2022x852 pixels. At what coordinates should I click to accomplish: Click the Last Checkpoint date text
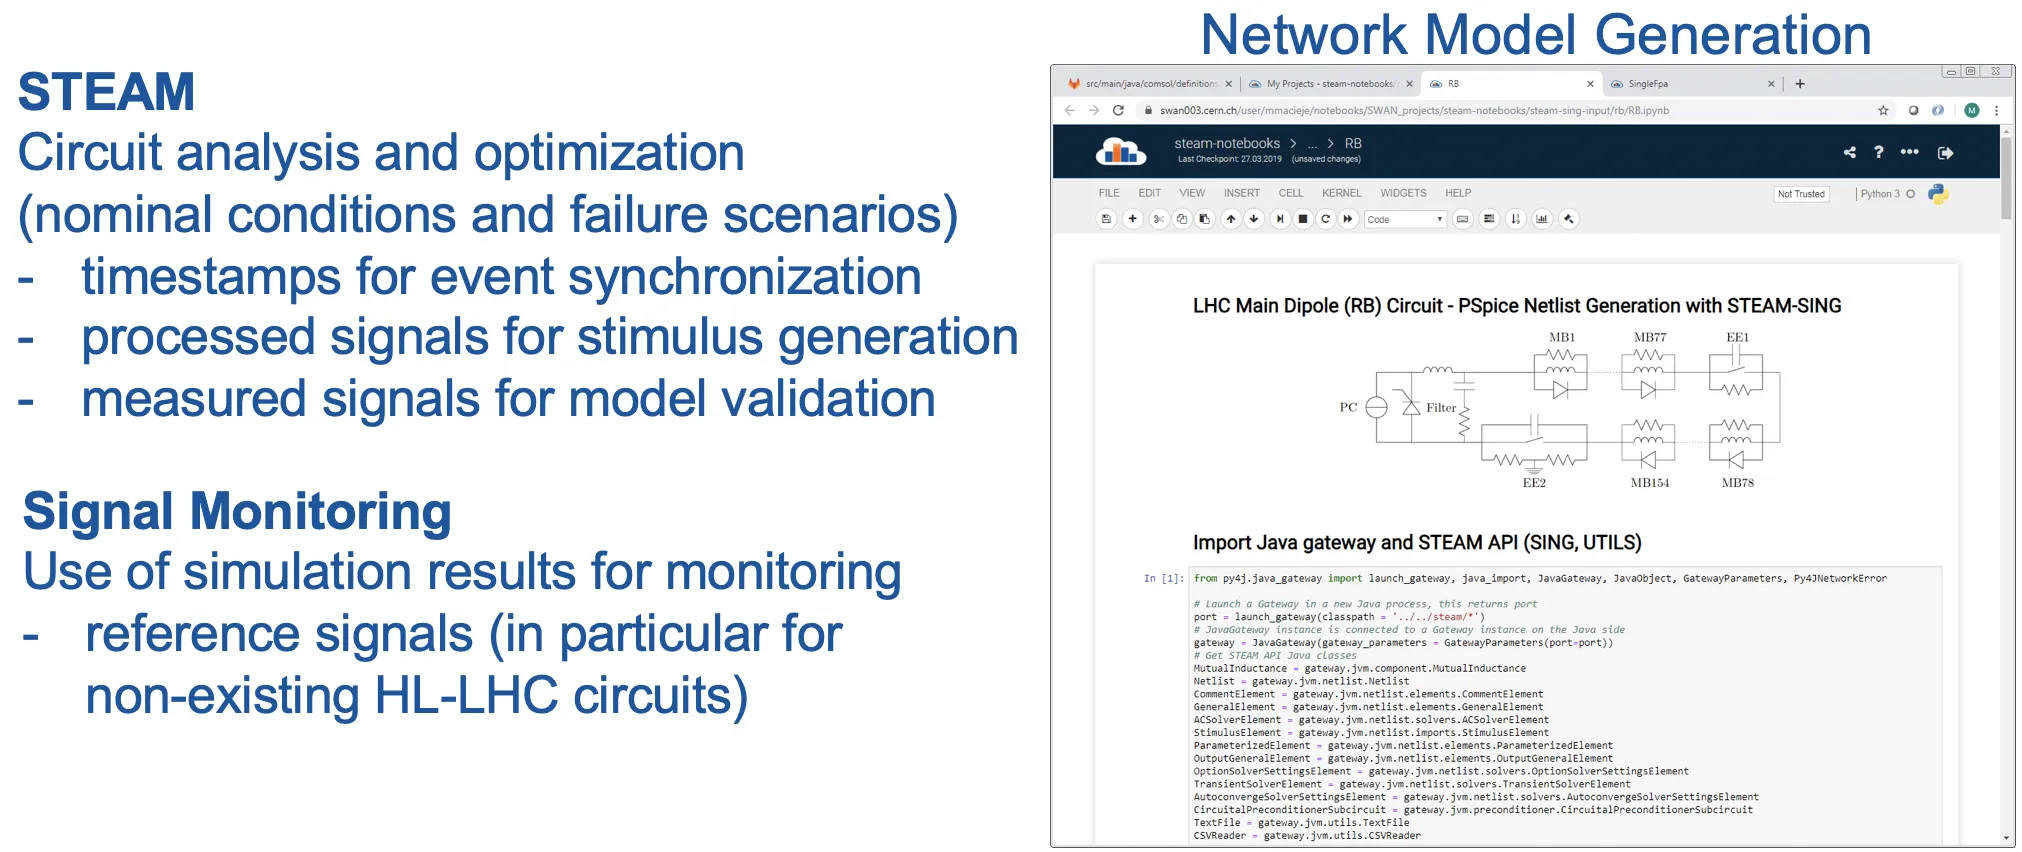tap(1229, 159)
